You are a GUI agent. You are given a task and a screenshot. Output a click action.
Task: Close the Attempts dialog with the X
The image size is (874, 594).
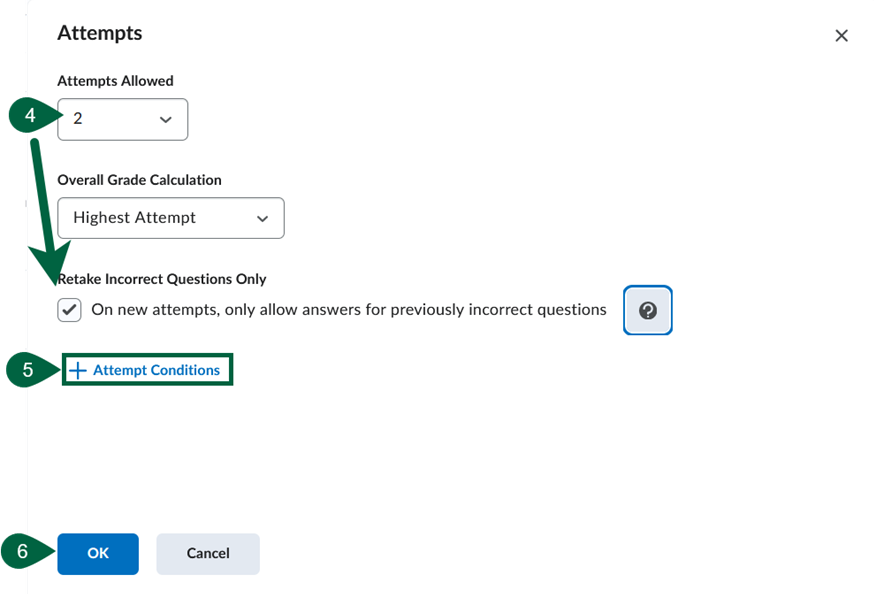[x=841, y=35]
